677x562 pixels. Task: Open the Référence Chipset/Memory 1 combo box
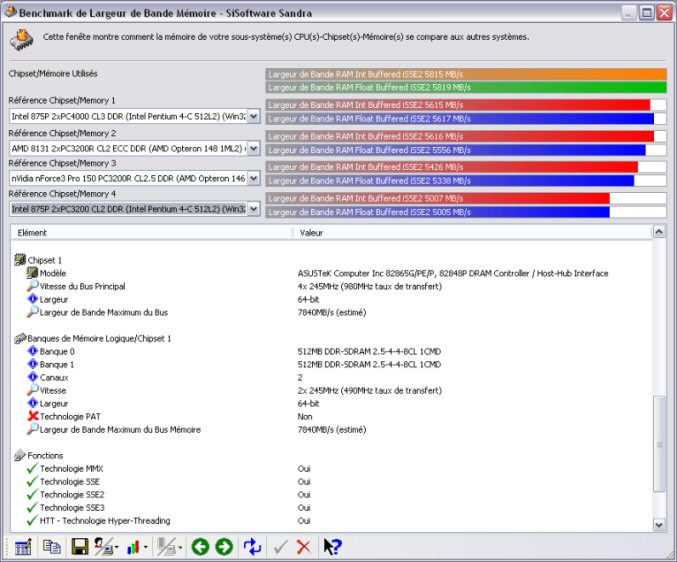coord(134,116)
